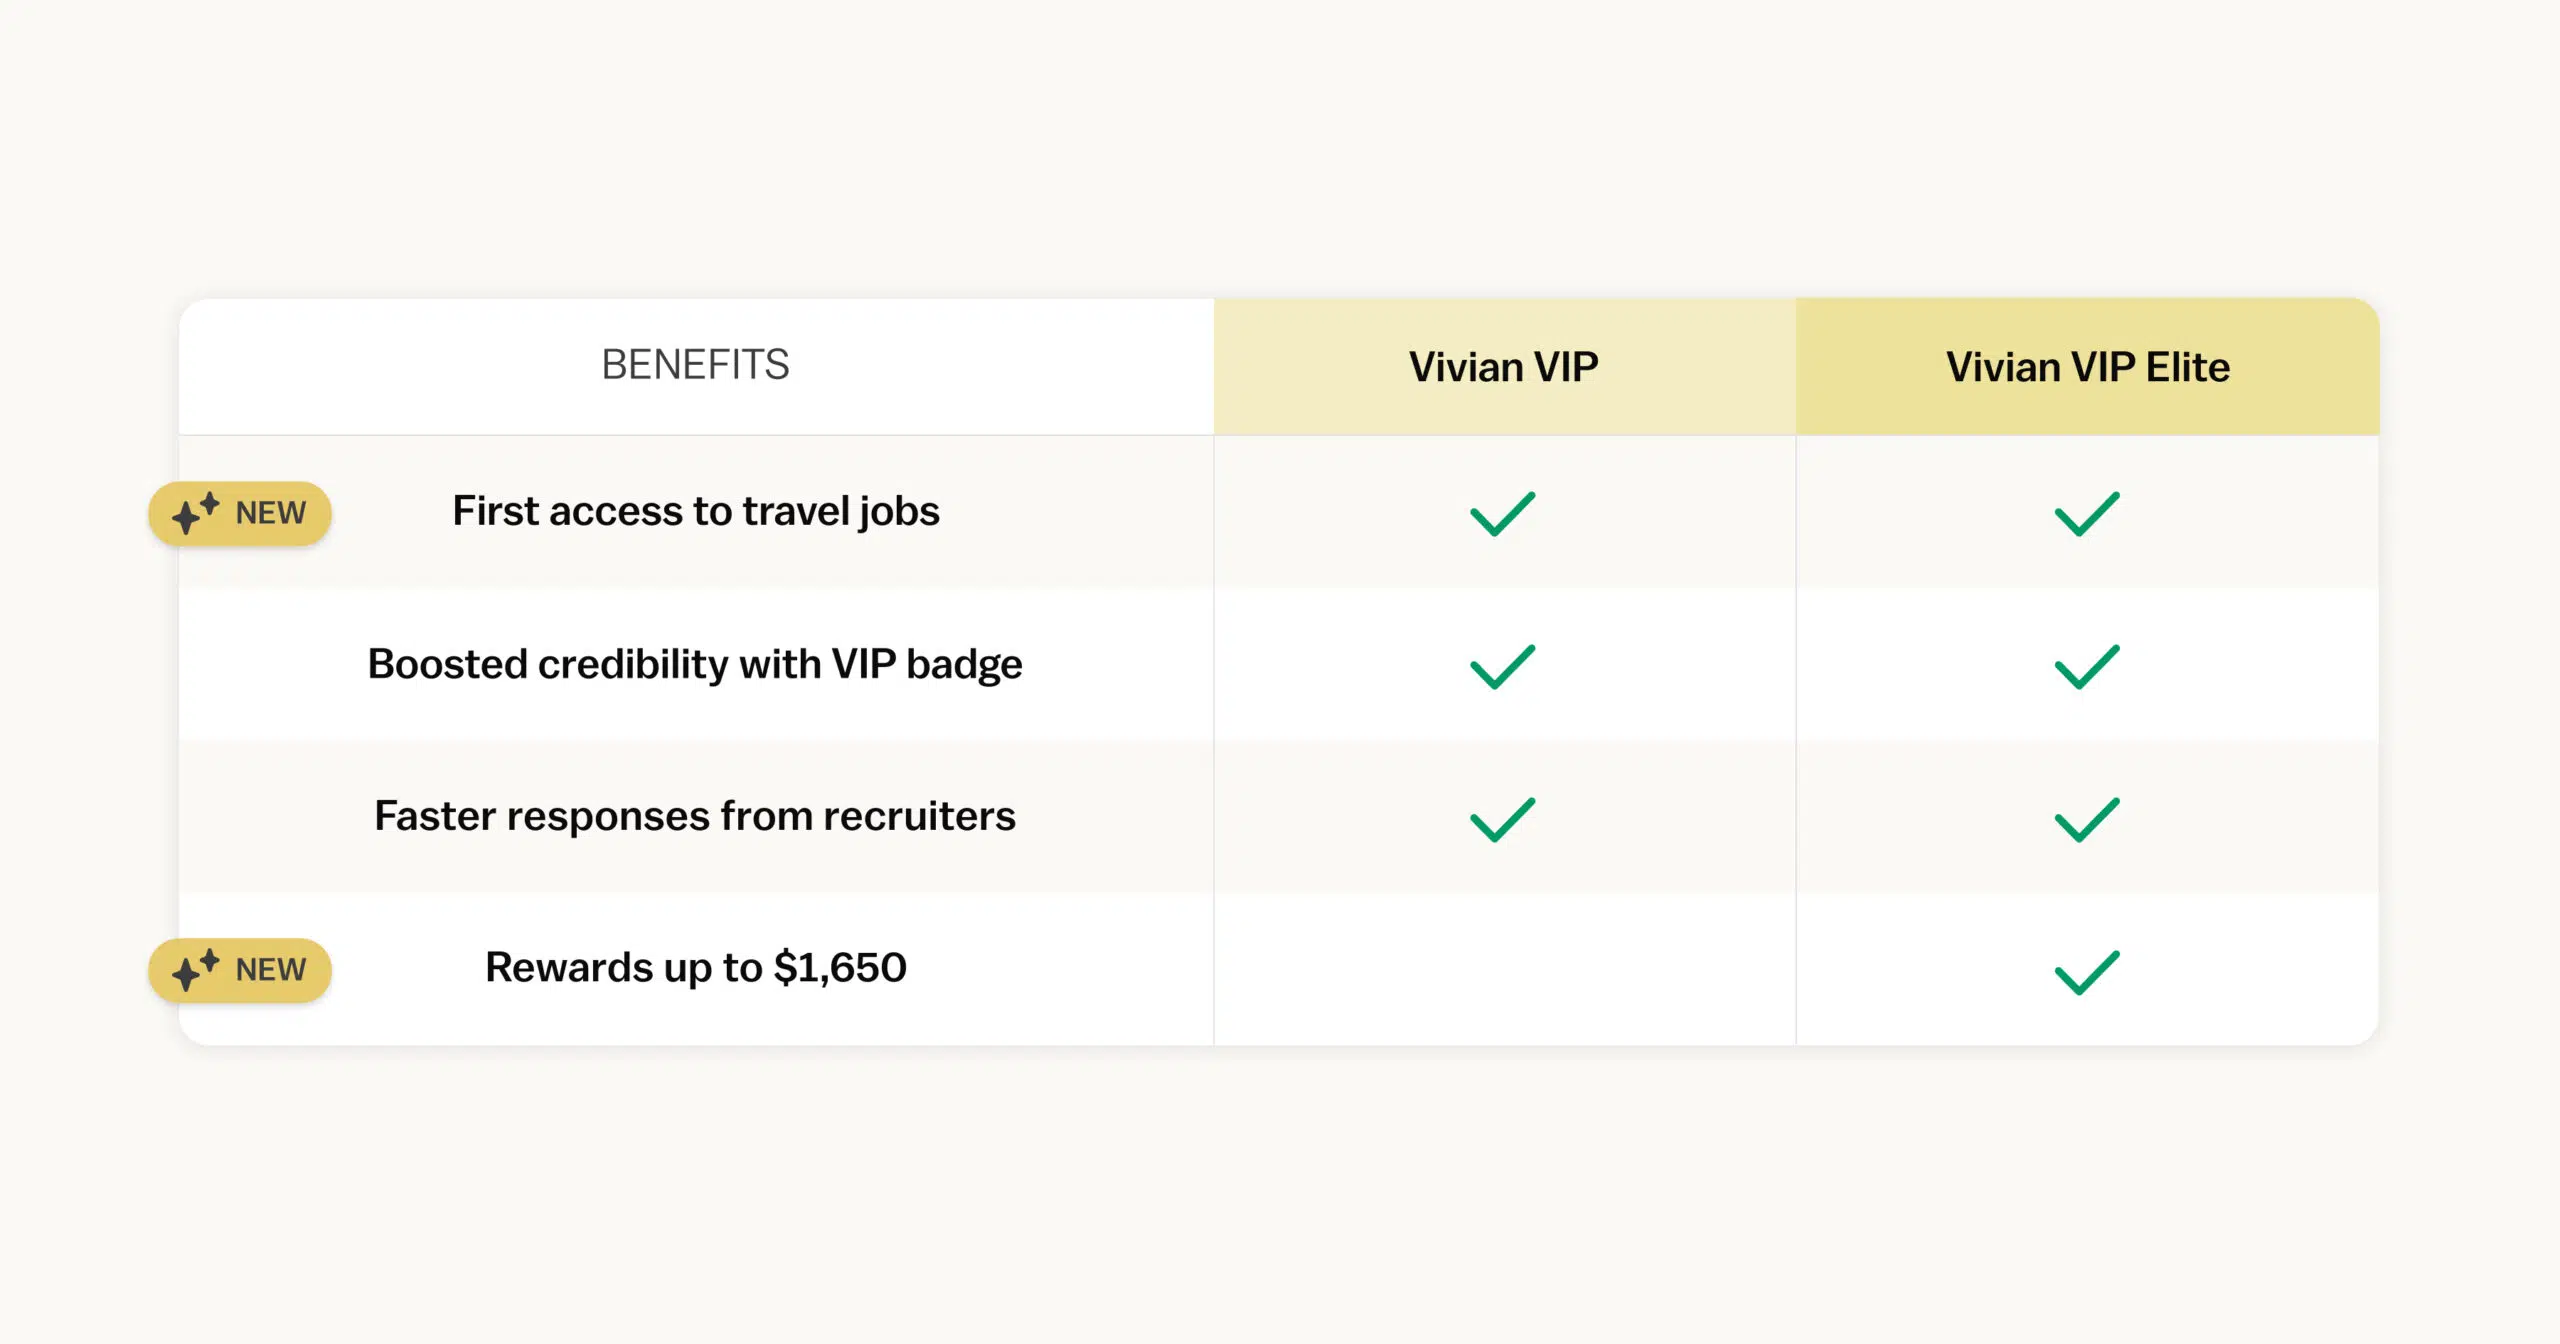Click VIP Elite checkmark for Rewards row
Image resolution: width=2560 pixels, height=1344 pixels.
2087,972
